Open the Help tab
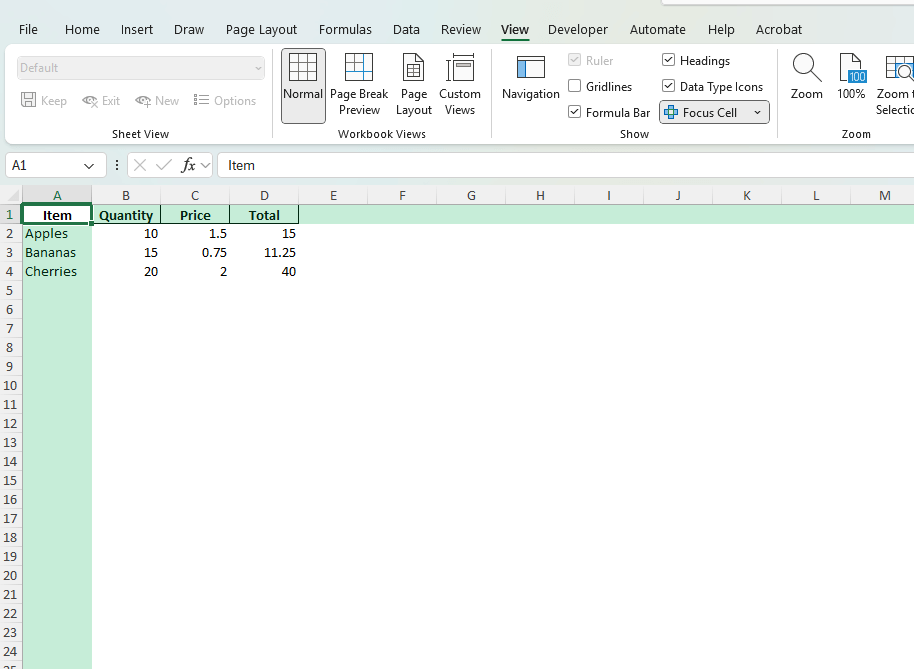 pyautogui.click(x=721, y=30)
